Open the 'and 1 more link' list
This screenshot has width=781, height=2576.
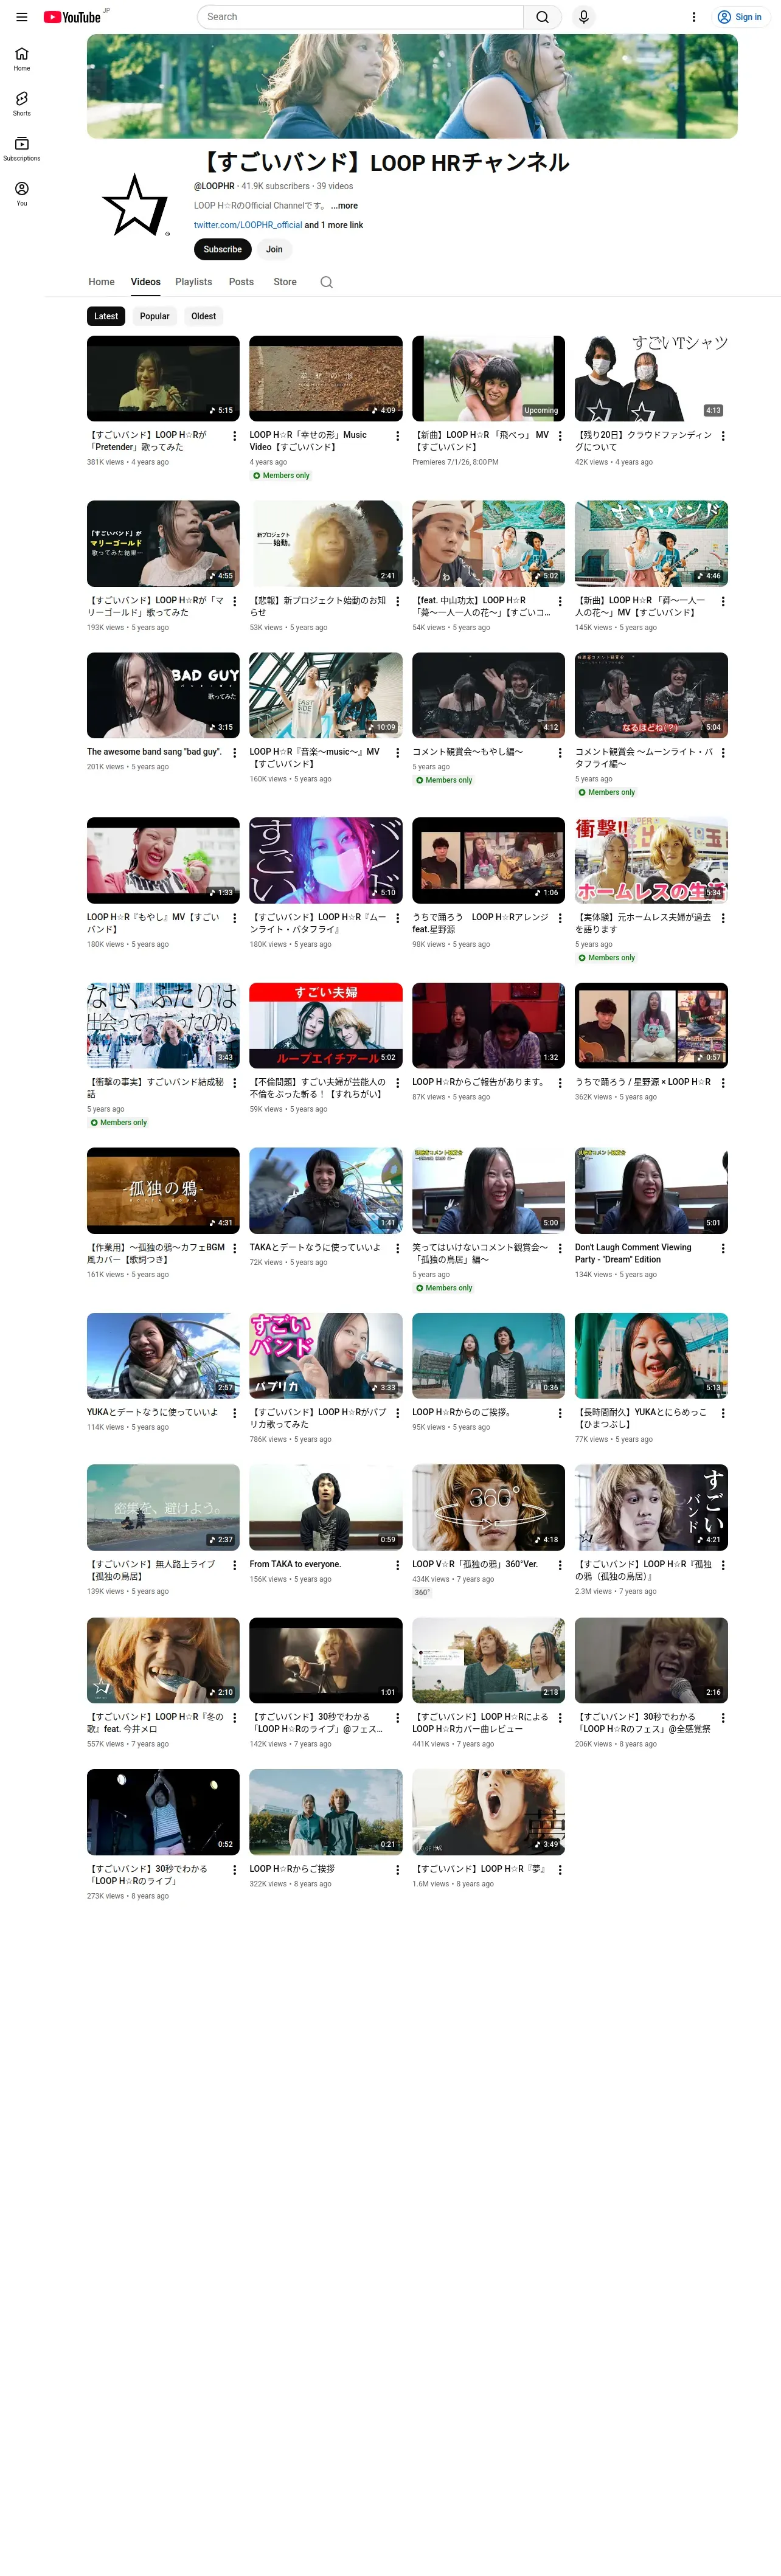pos(334,225)
